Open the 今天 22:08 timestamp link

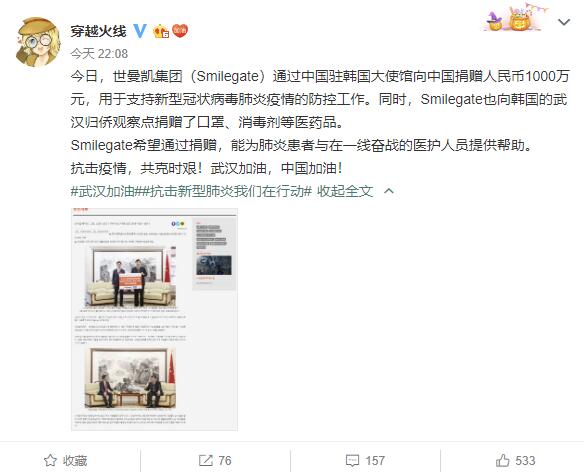click(99, 54)
